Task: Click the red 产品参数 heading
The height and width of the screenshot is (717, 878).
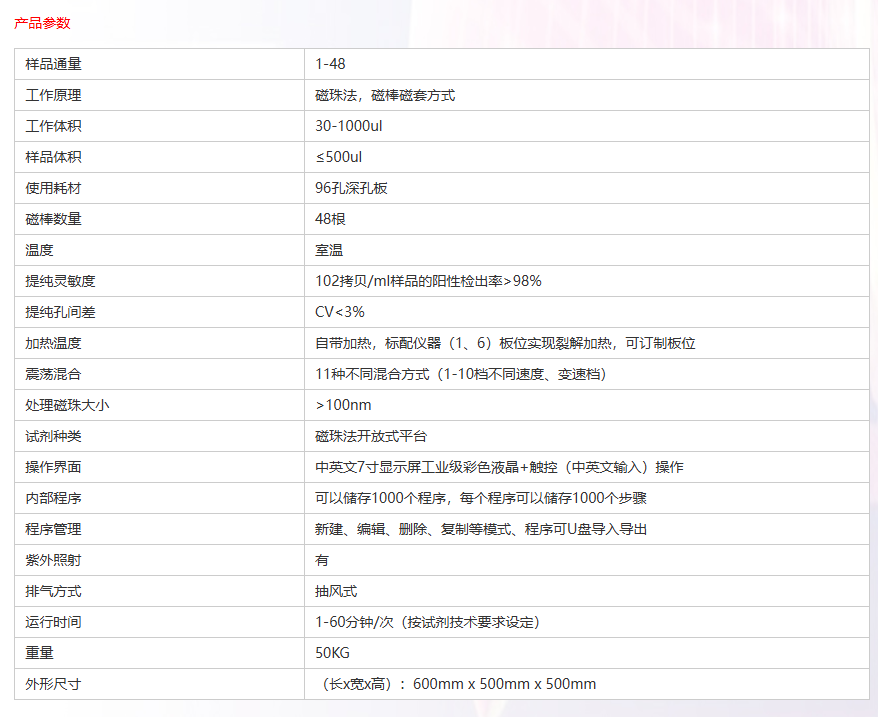Action: (x=42, y=23)
